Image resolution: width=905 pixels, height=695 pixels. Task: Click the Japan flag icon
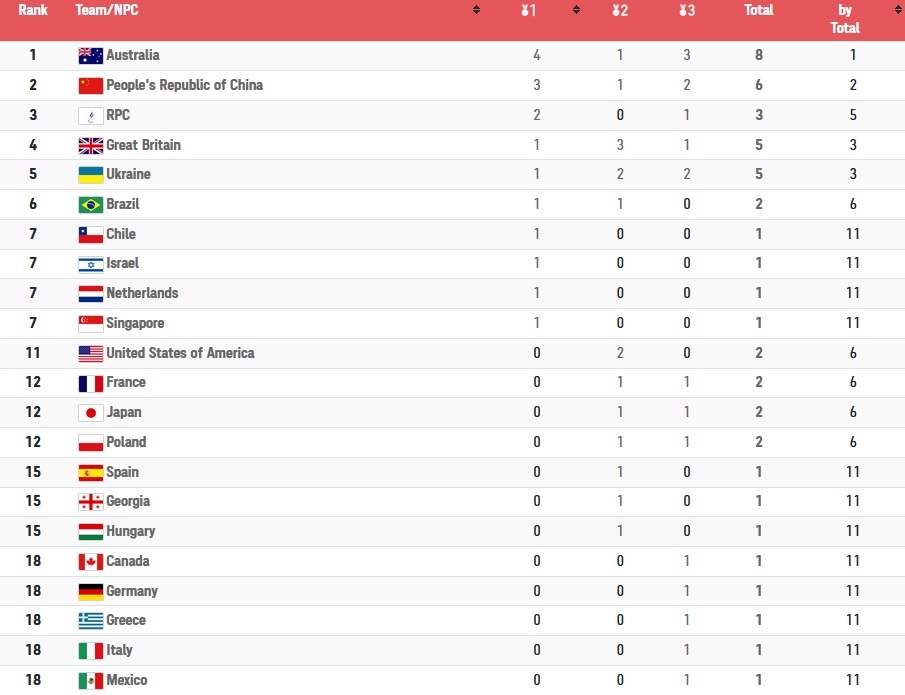pos(91,412)
